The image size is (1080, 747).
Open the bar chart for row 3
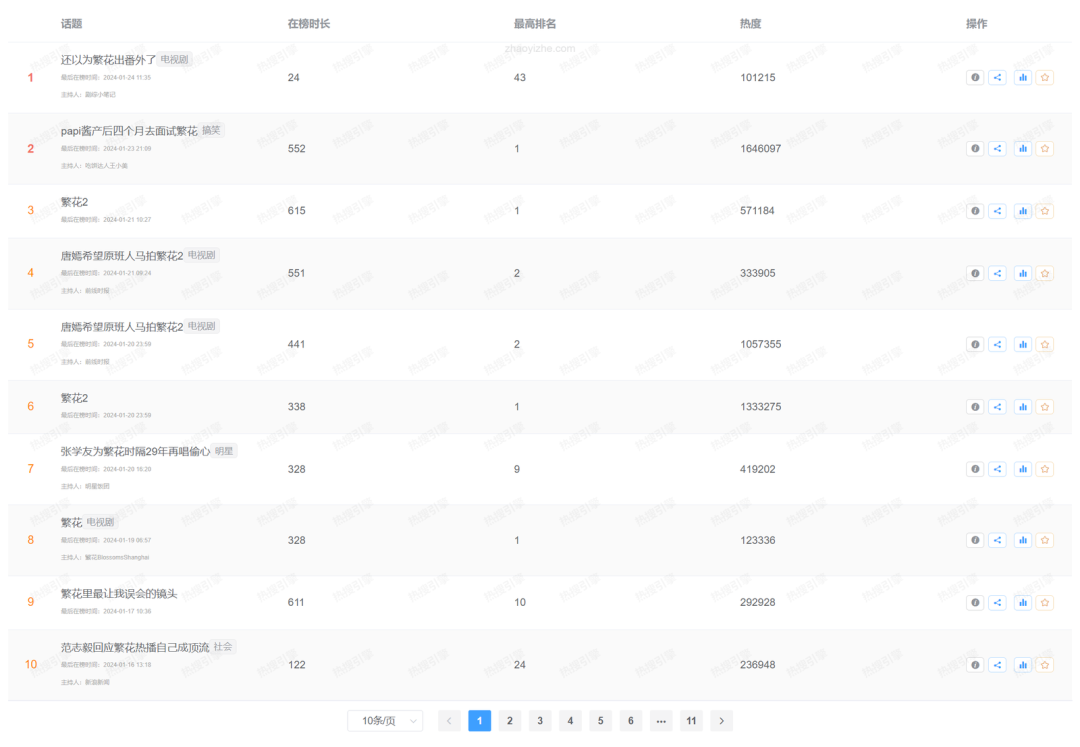1022,211
